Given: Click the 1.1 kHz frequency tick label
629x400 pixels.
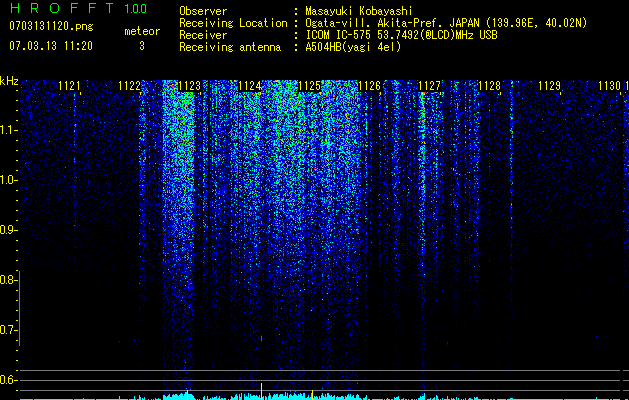Looking at the screenshot, I should coord(7,130).
